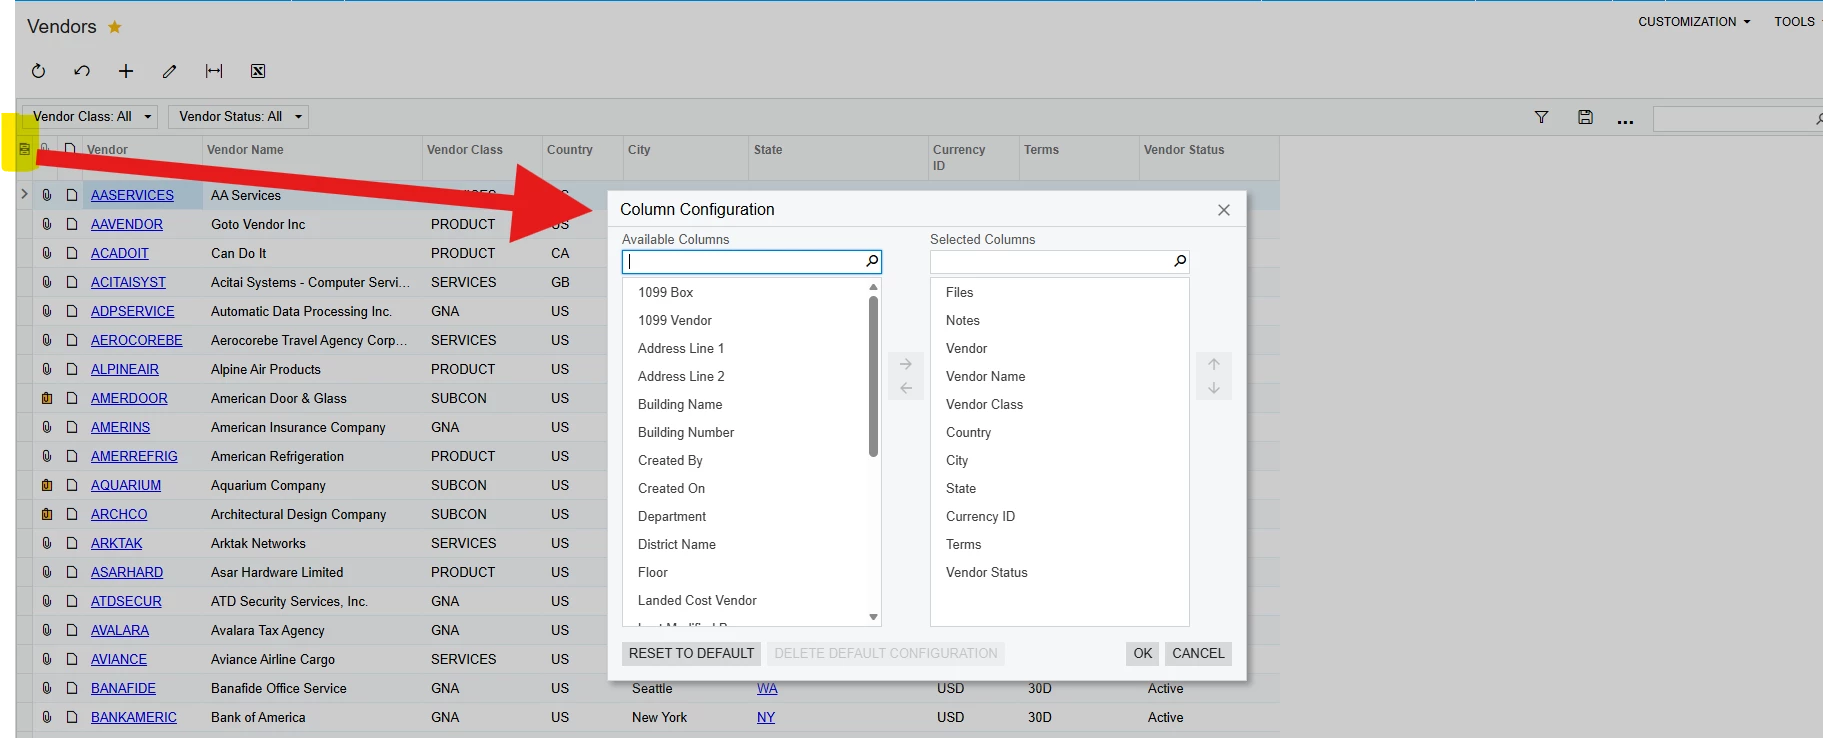Select Terms in Selected Columns
Screen dimensions: 1823x738
click(964, 544)
